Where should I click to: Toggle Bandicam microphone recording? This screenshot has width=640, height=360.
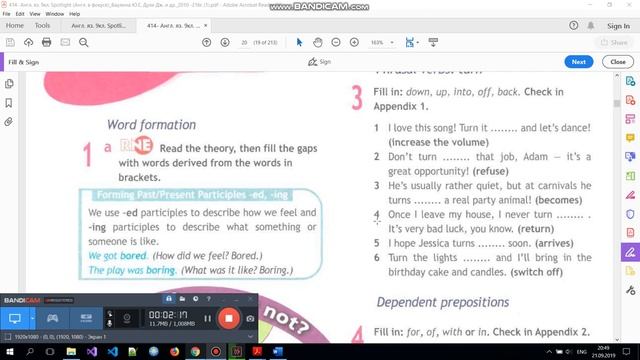point(109,323)
